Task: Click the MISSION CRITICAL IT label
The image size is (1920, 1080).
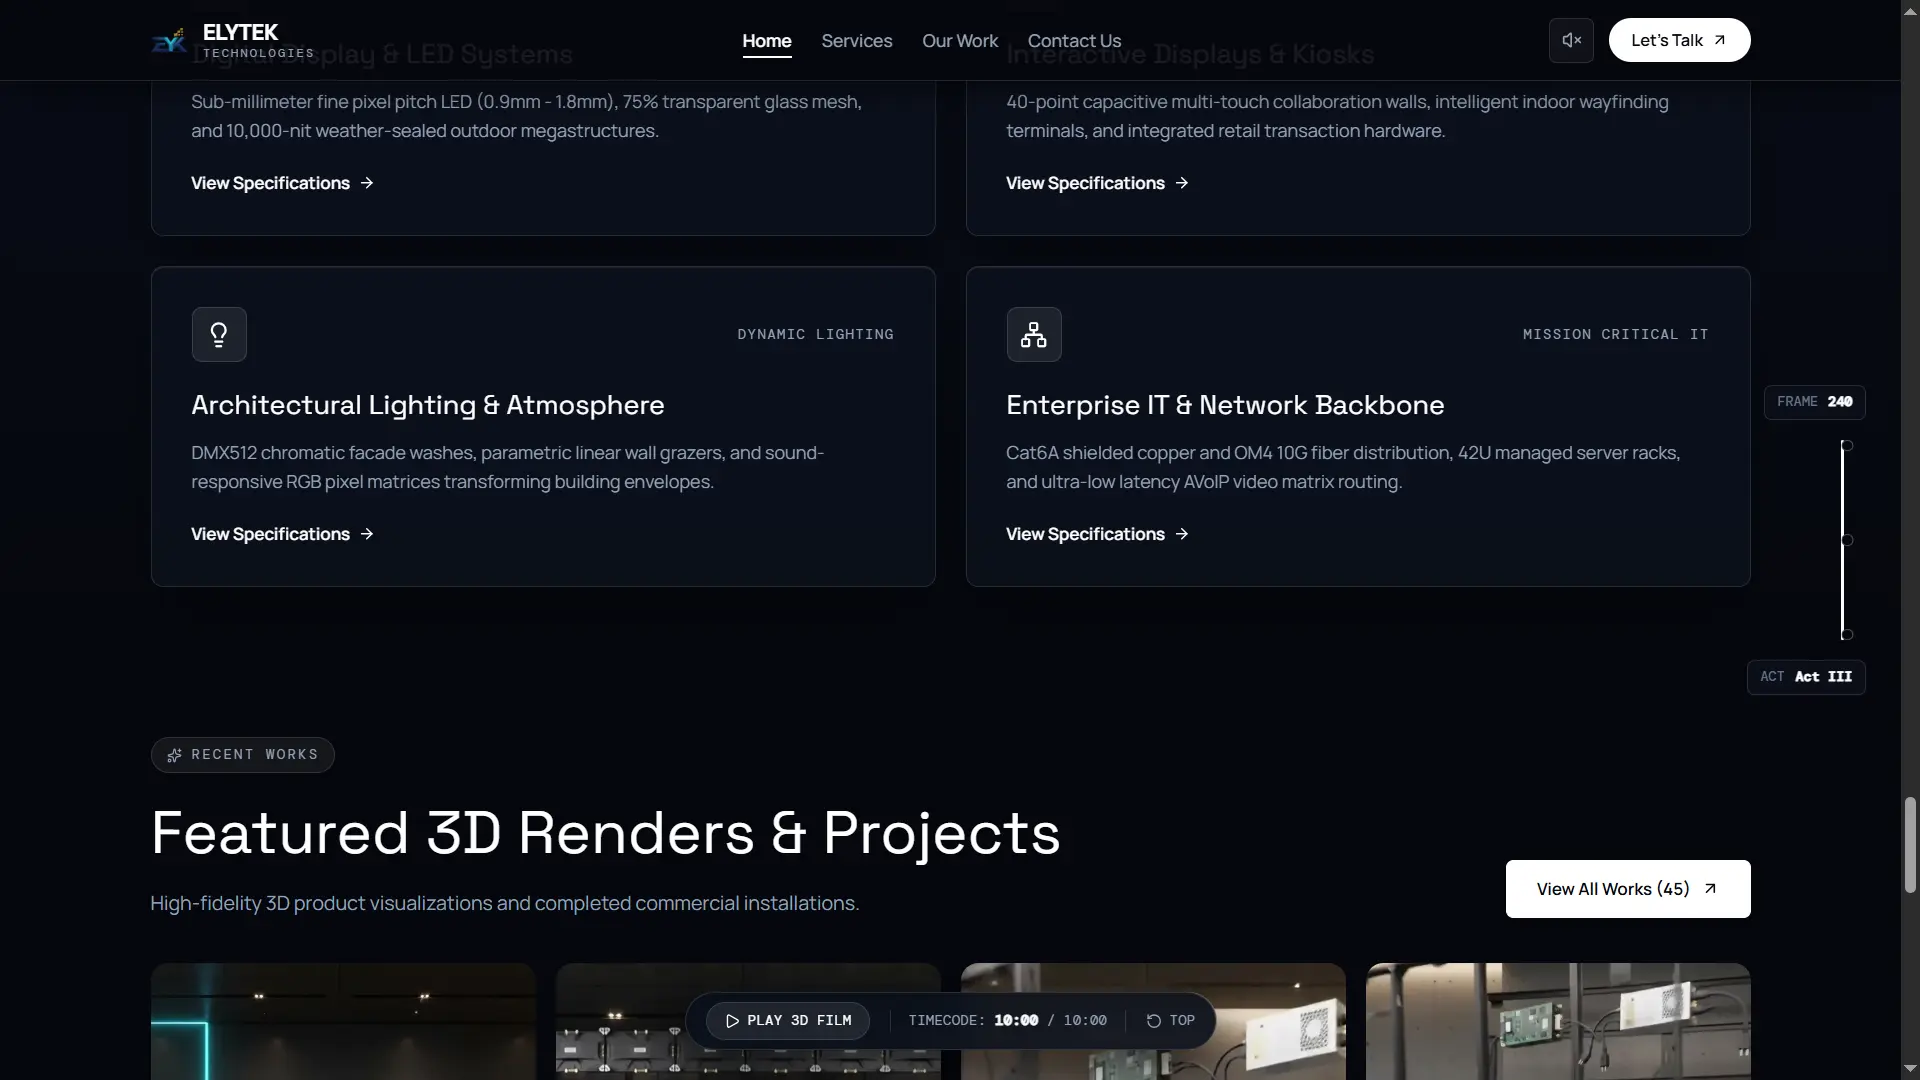Action: click(x=1616, y=334)
